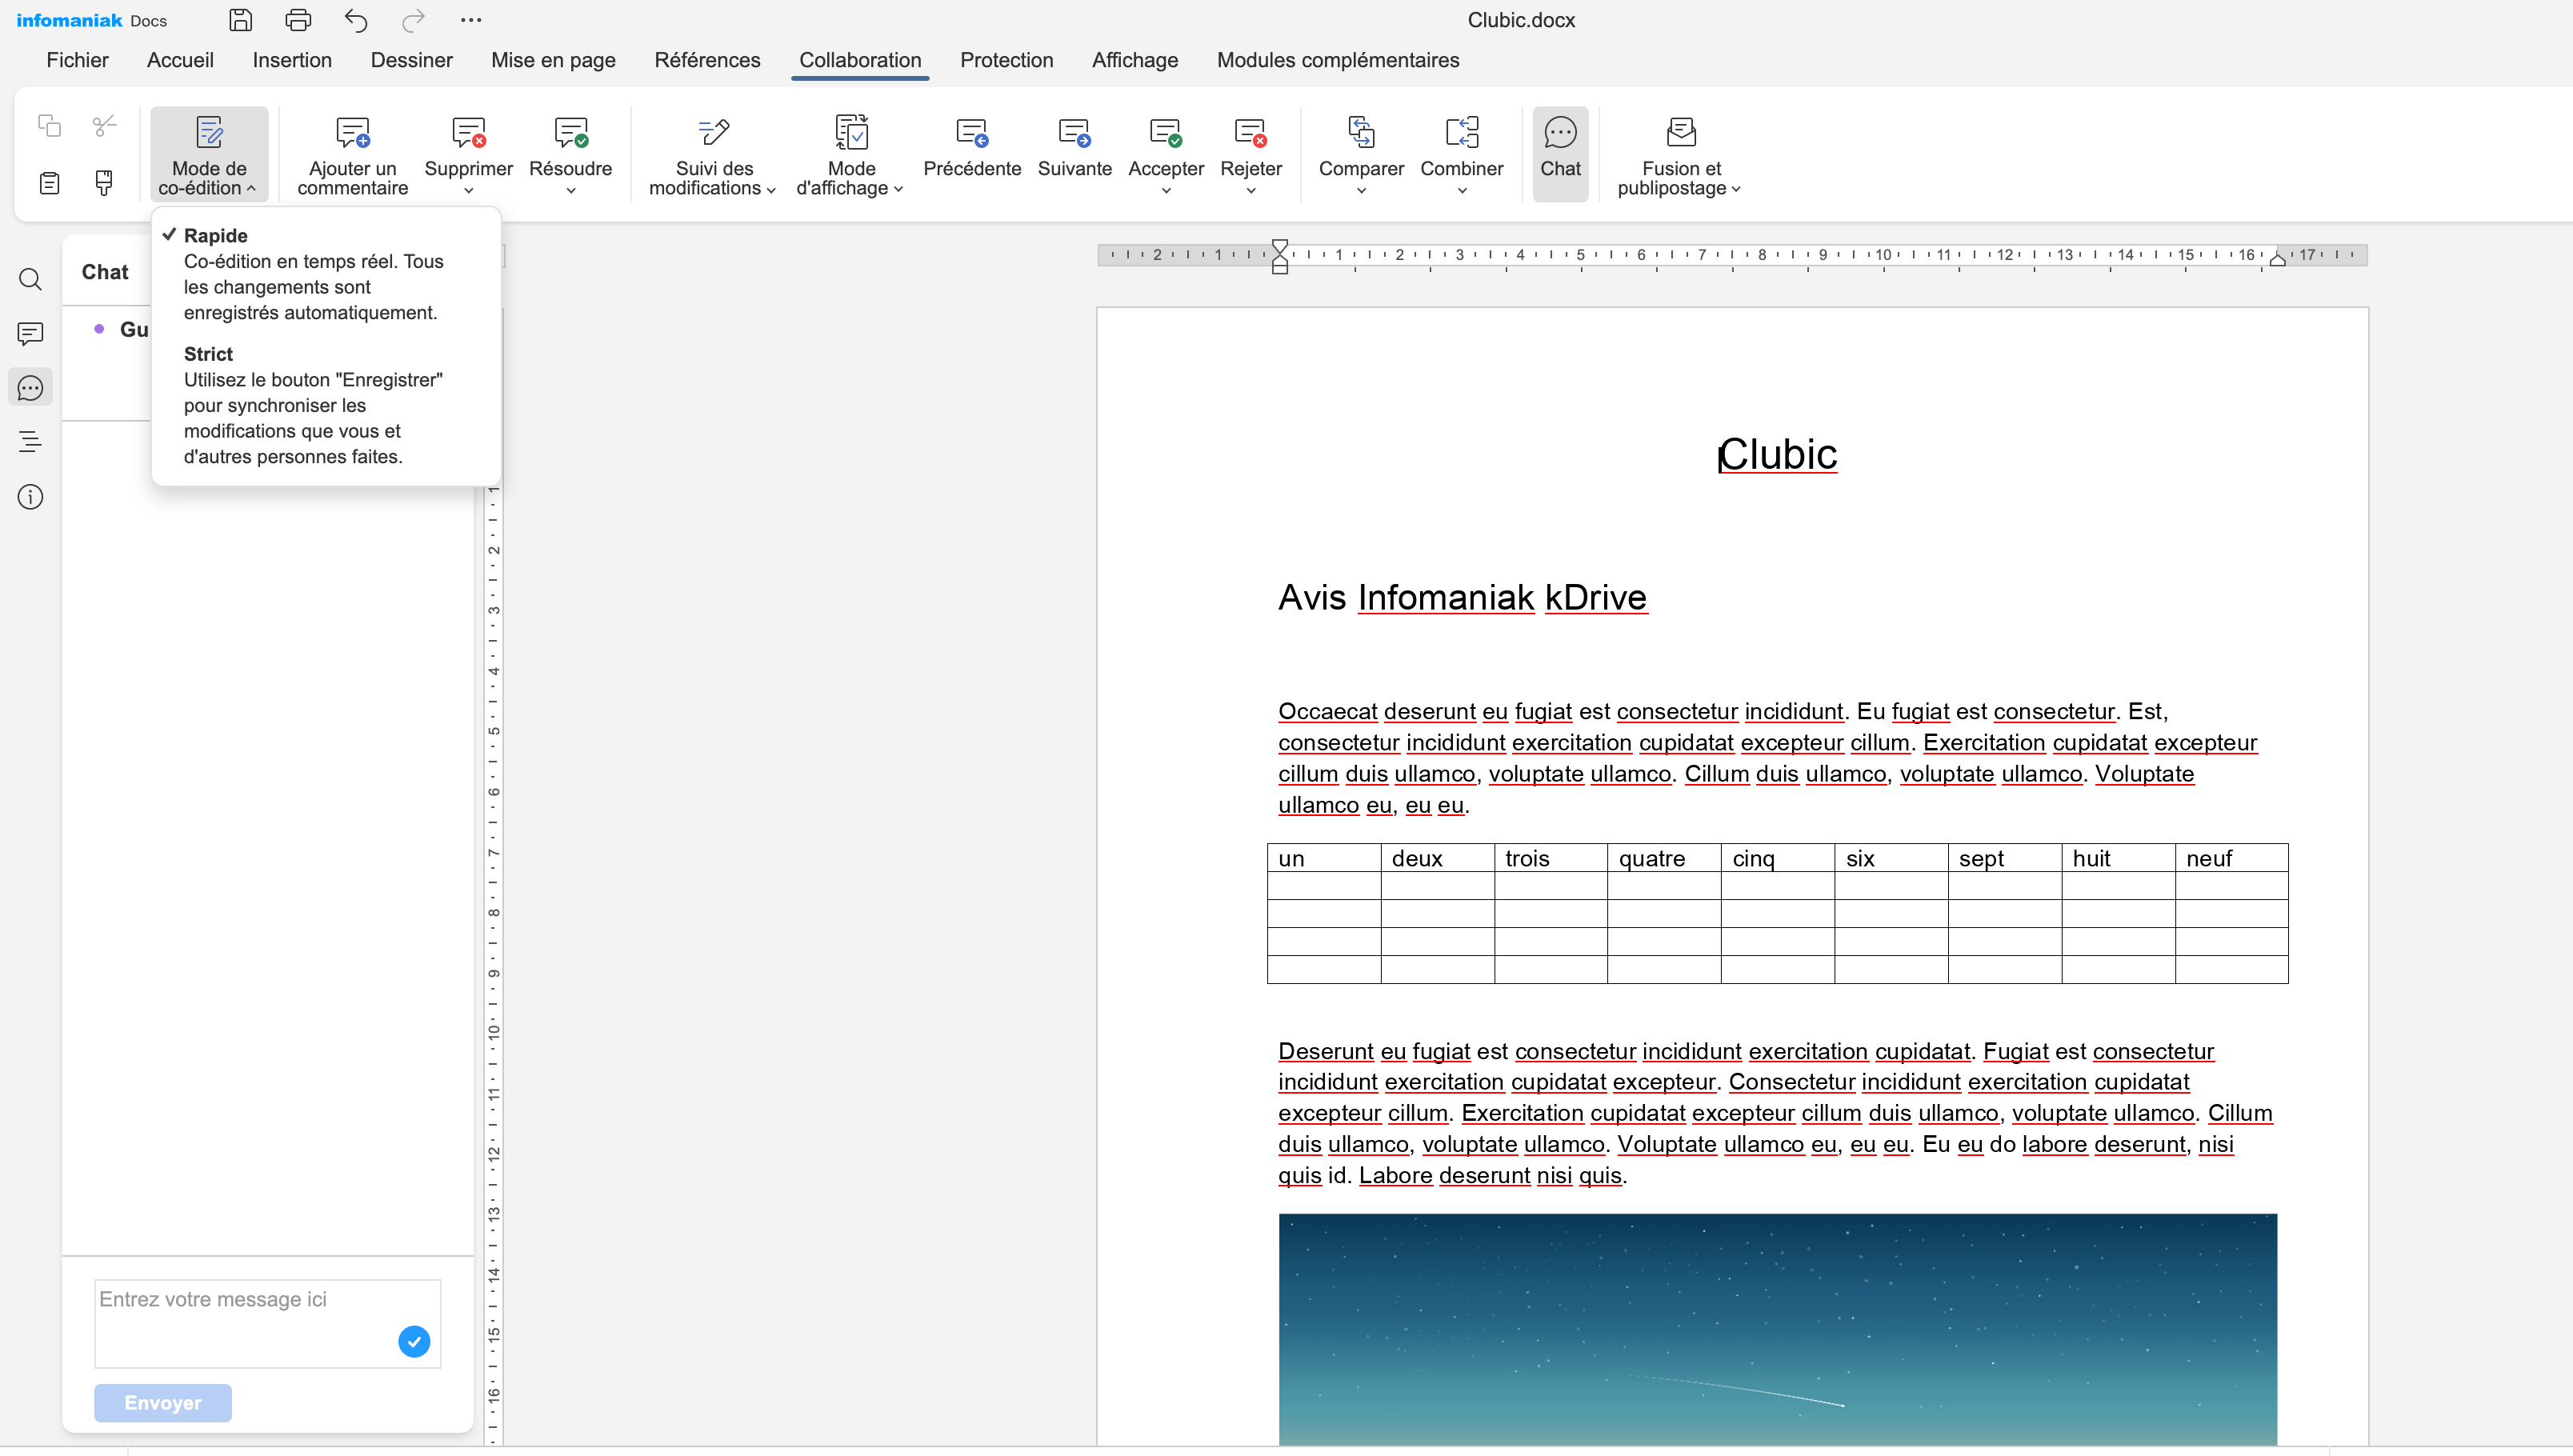
Task: Click the Save document icon
Action: (240, 20)
